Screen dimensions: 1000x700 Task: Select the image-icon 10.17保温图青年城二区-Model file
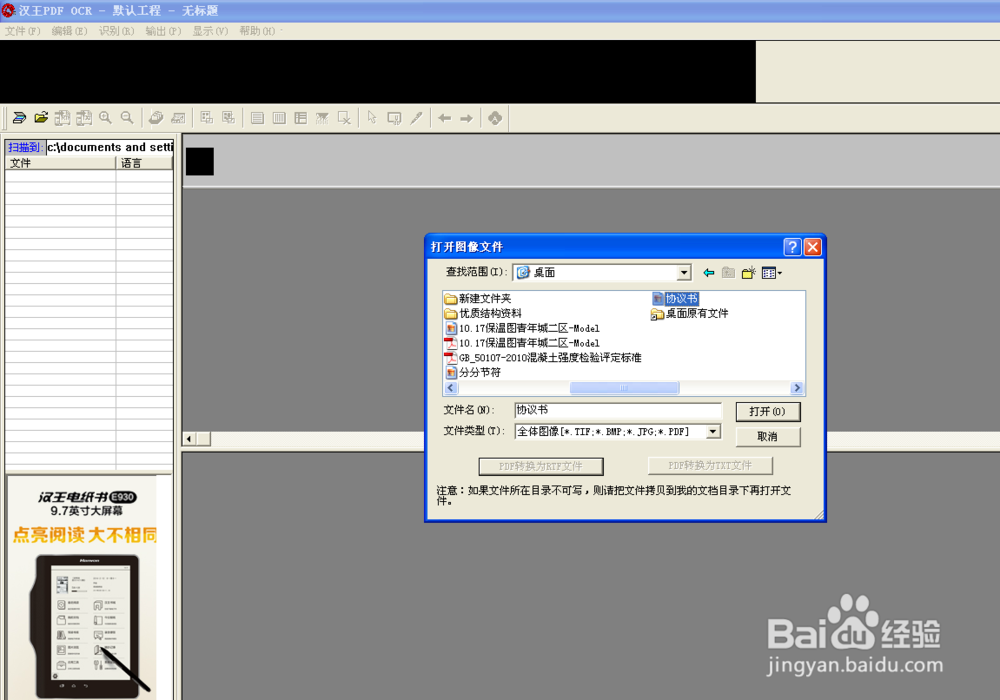[522, 328]
